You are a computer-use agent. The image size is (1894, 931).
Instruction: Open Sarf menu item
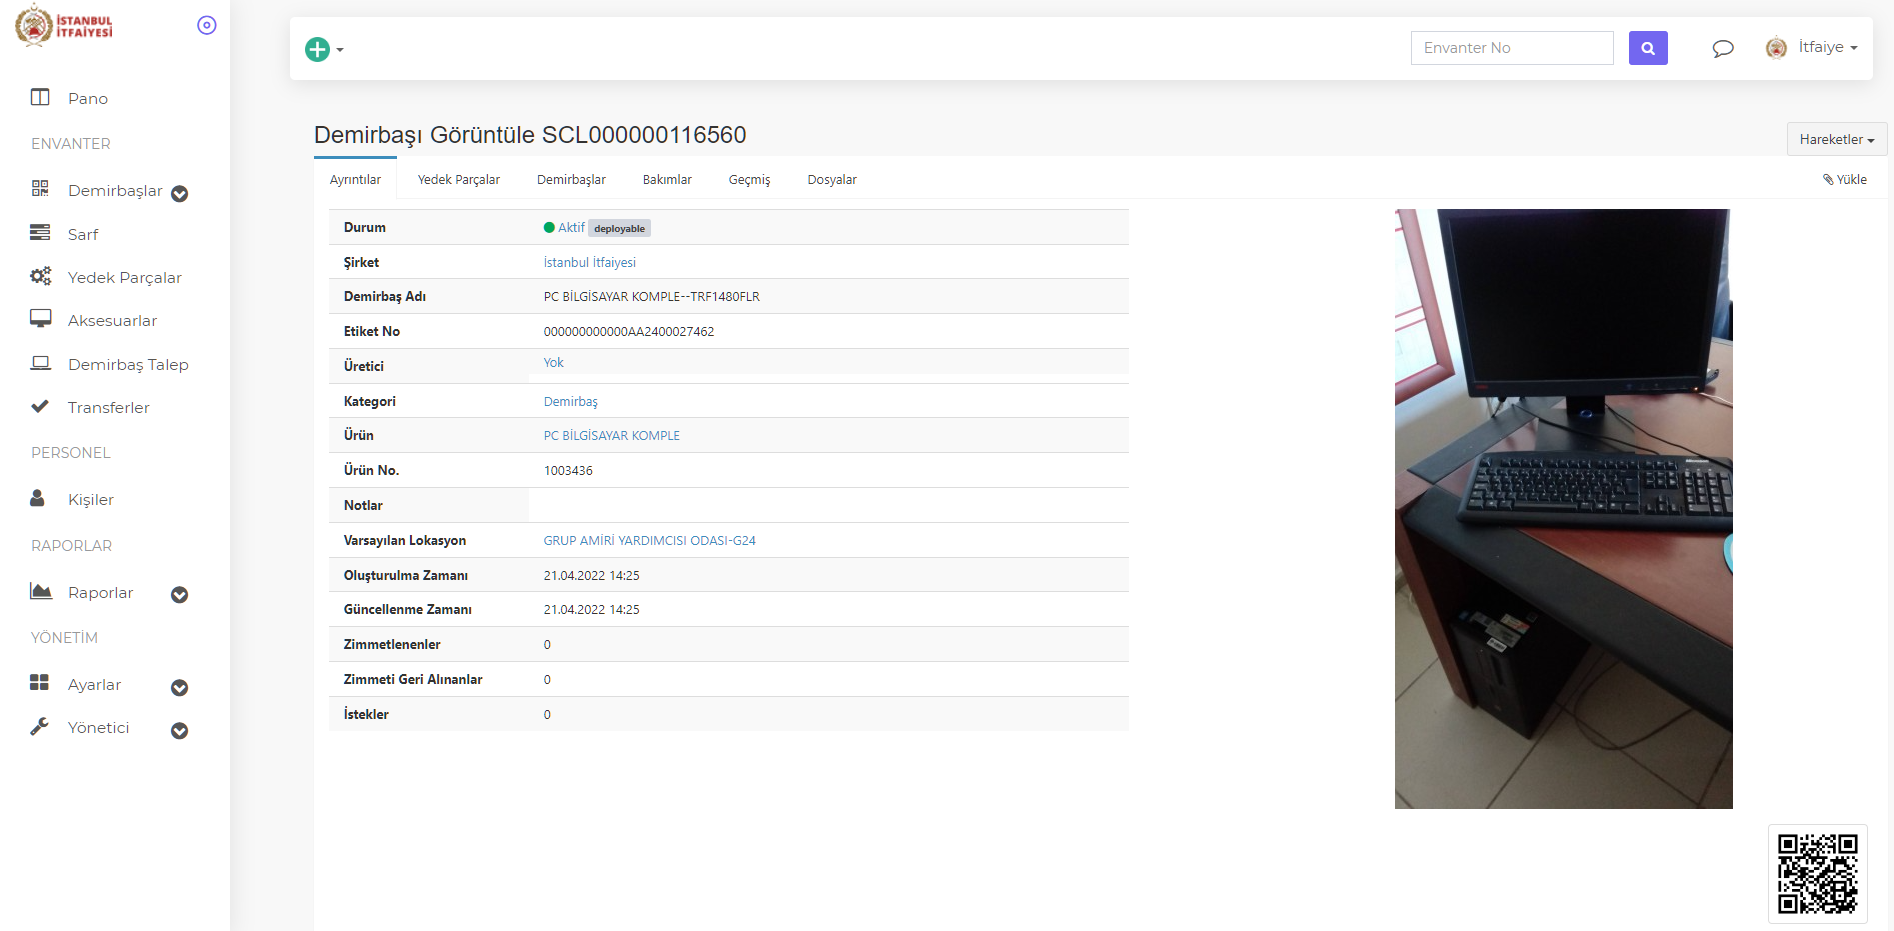tap(83, 234)
